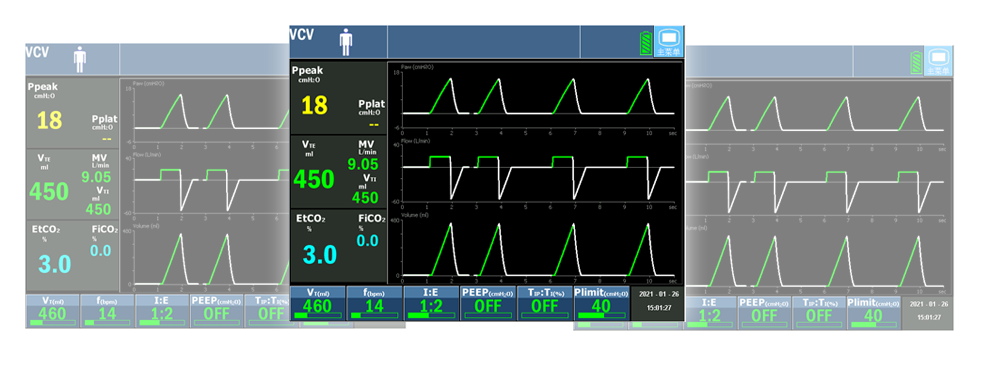
Task: Select the VTE 450 readout in center display
Action: point(314,180)
